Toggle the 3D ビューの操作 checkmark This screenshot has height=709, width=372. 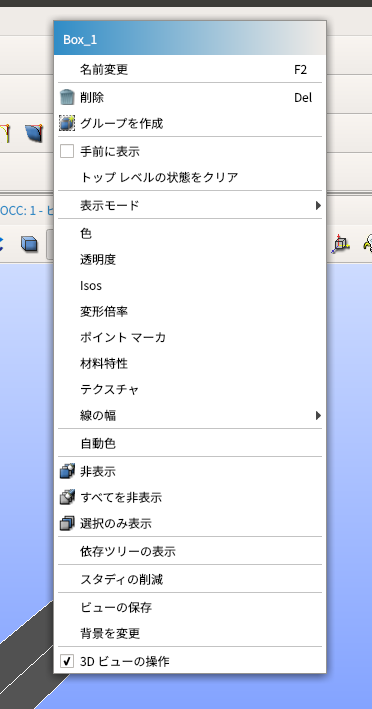coord(67,662)
